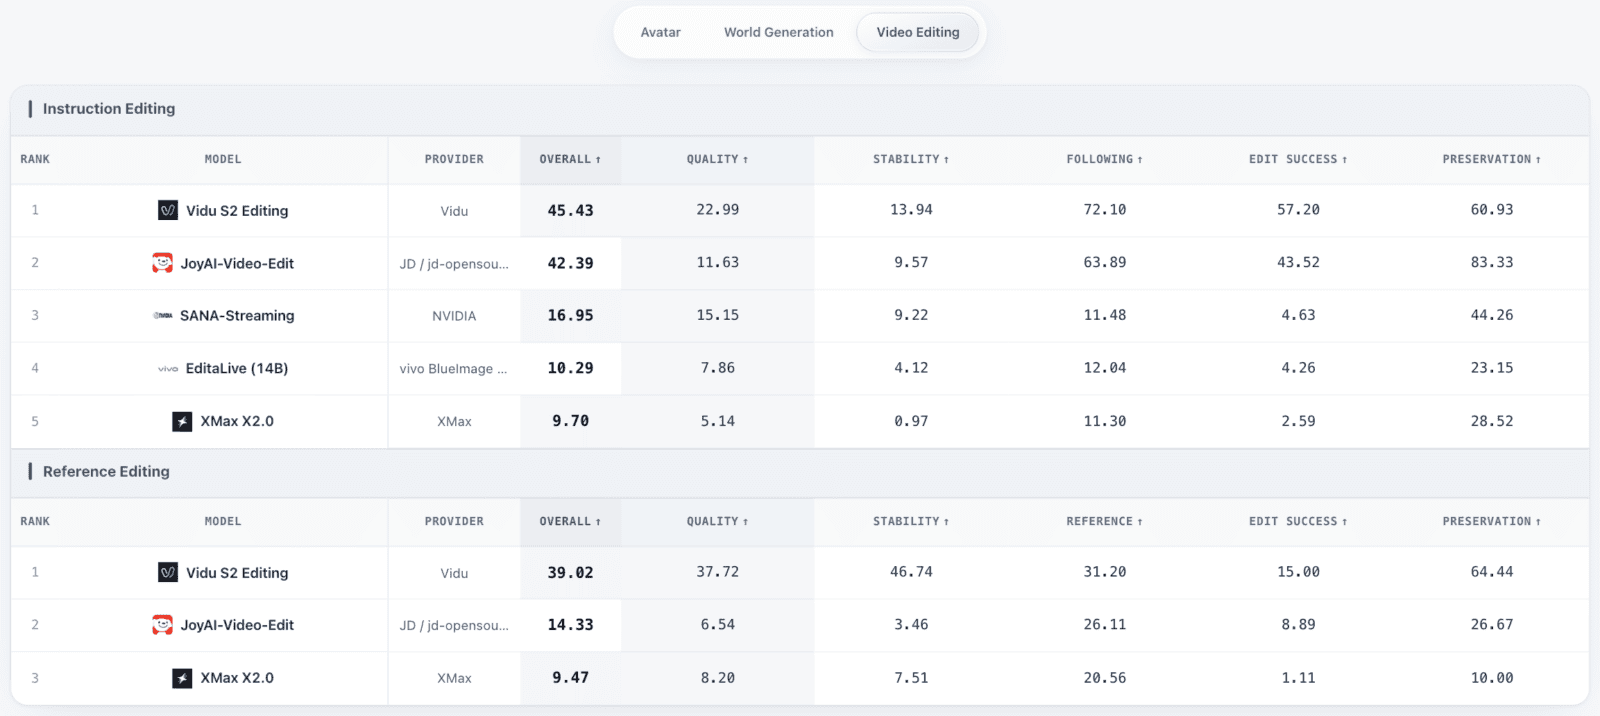Click the Vidu logo in the Instruction Editing table
The height and width of the screenshot is (716, 1600).
click(168, 210)
